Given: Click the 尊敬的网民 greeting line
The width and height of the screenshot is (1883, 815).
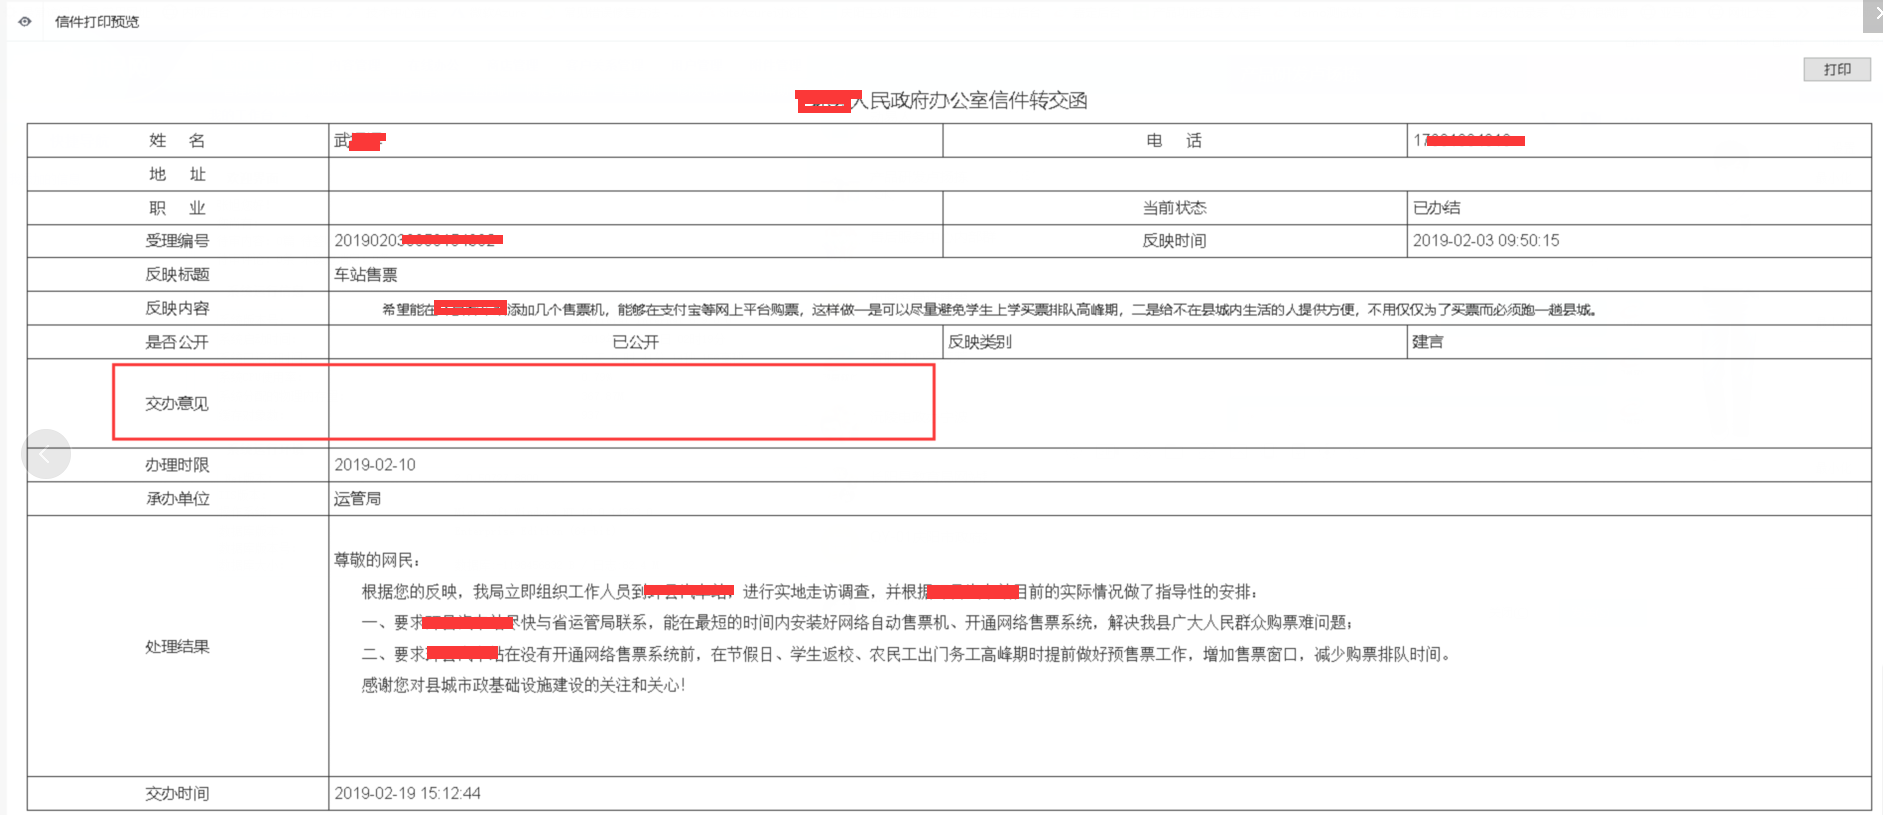Looking at the screenshot, I should click(x=377, y=560).
